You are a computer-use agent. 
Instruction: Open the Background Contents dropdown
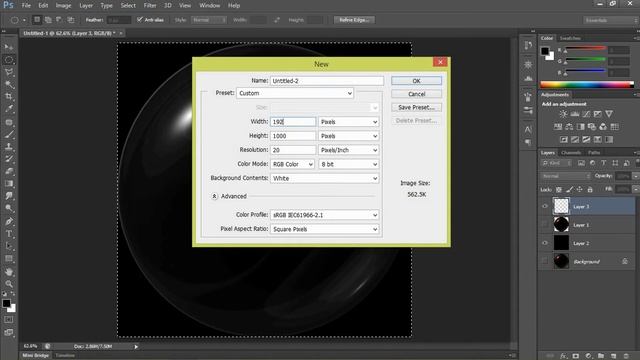click(x=324, y=178)
